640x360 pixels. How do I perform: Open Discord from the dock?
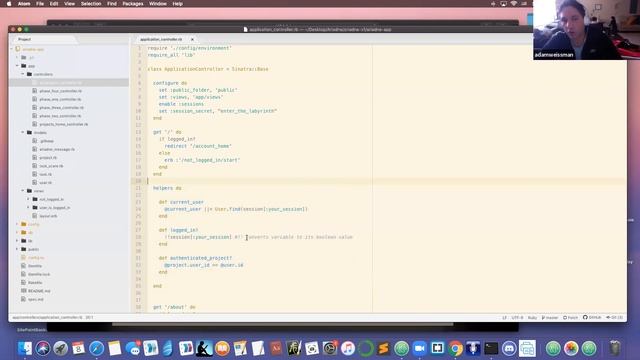[509, 348]
